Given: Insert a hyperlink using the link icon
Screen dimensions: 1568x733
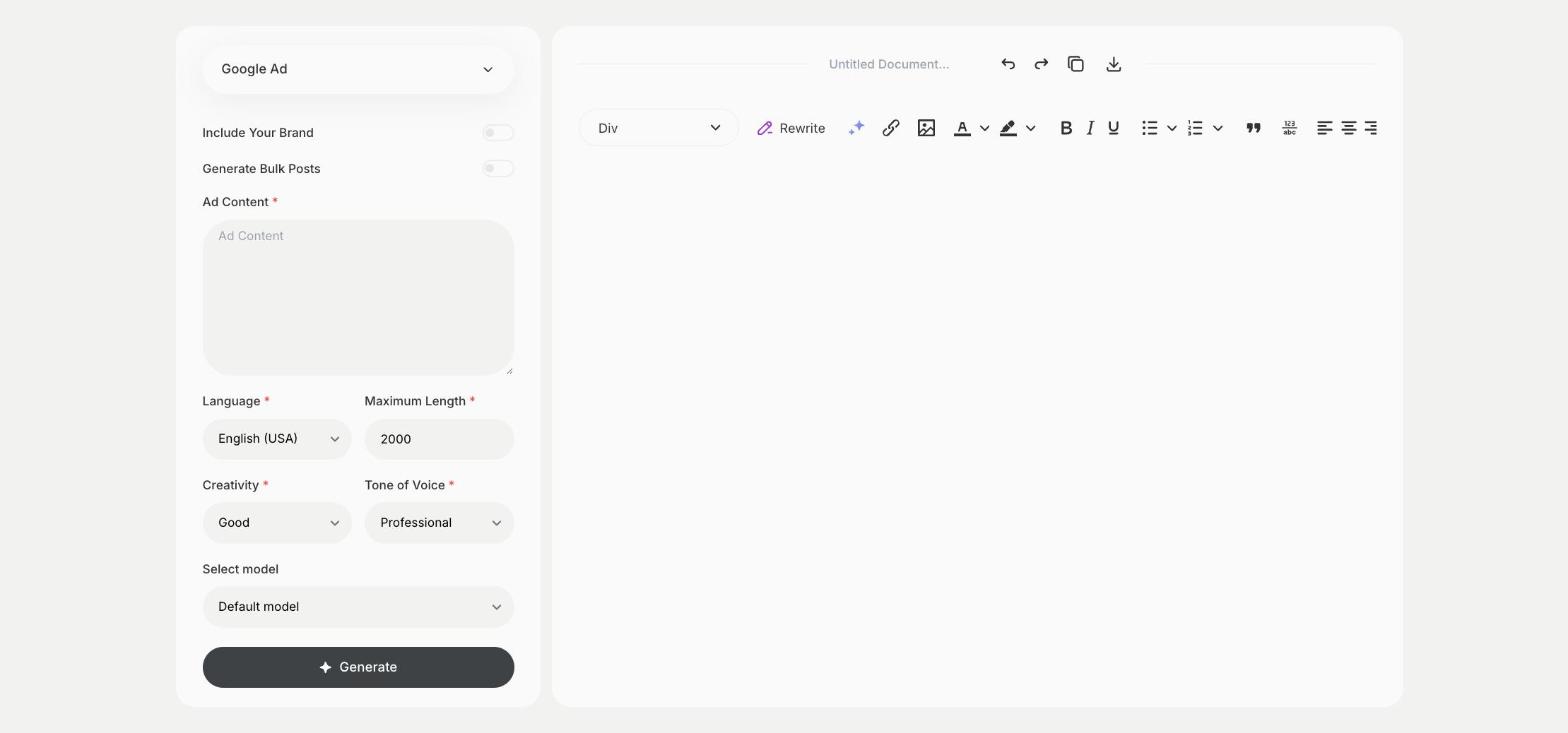Looking at the screenshot, I should [x=891, y=128].
